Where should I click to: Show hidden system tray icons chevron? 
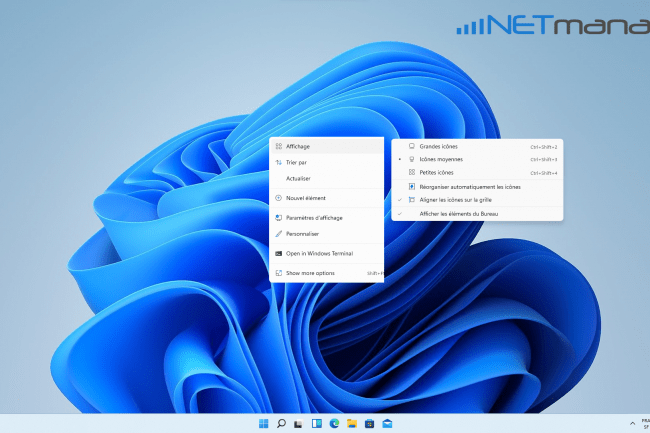[x=632, y=423]
